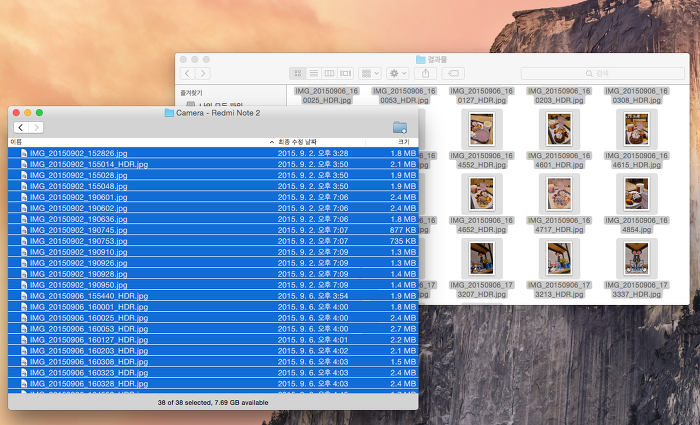Switch Finder to column view
This screenshot has height=425, width=700.
coord(329,73)
